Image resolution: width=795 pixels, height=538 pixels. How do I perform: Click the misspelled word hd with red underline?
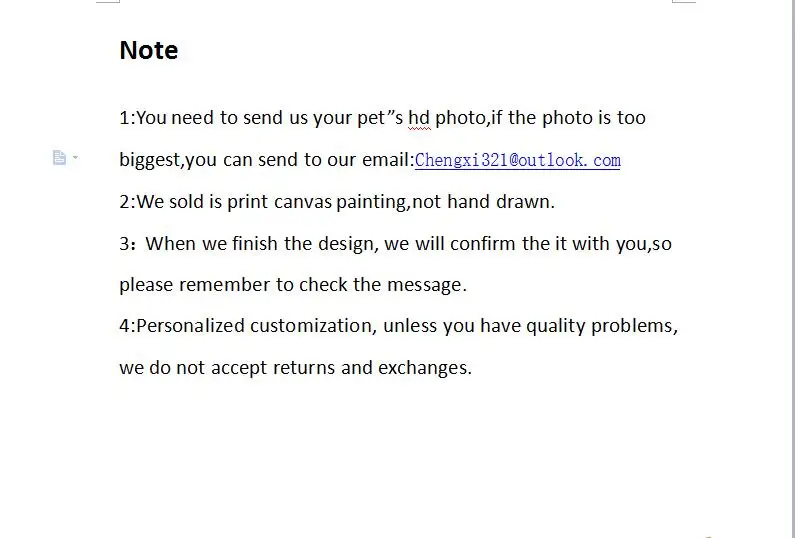[x=419, y=118]
